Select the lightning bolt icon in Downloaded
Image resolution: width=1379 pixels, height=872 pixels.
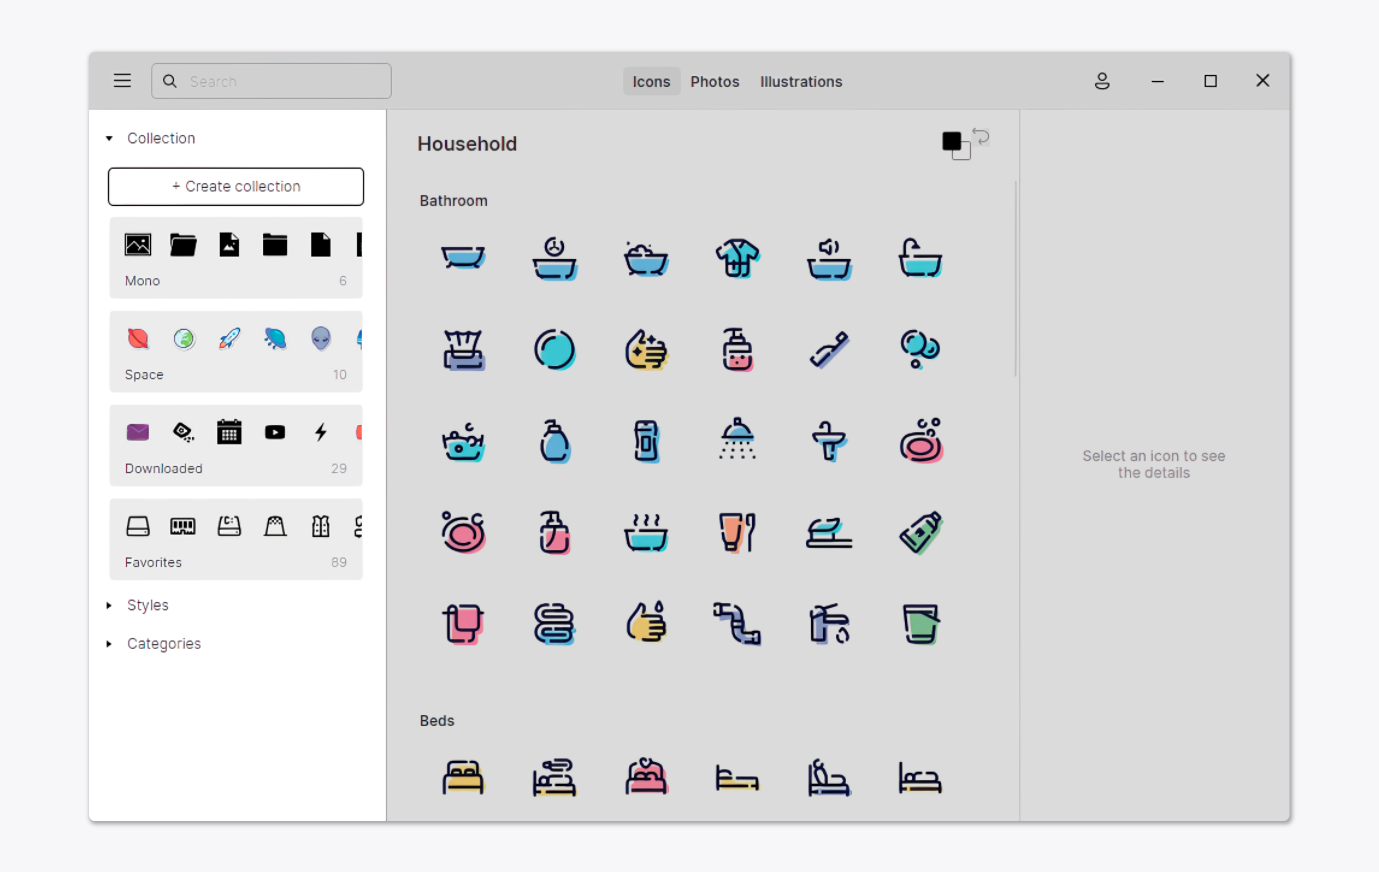320,432
